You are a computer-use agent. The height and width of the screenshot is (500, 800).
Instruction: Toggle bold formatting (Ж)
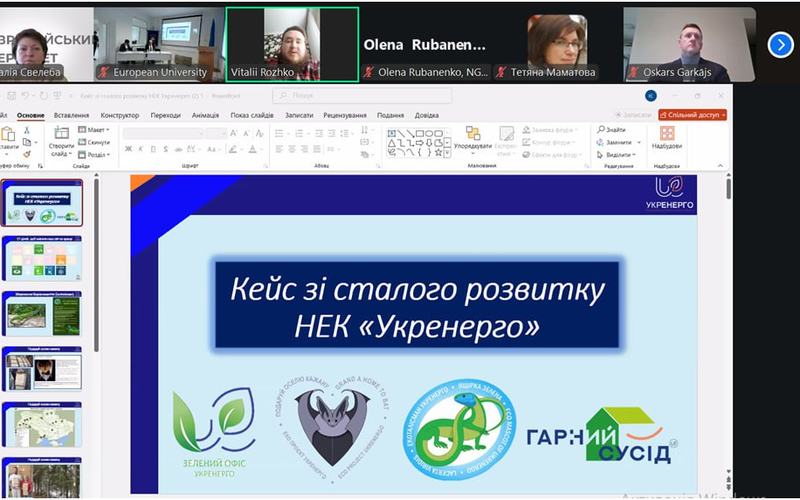[128, 149]
